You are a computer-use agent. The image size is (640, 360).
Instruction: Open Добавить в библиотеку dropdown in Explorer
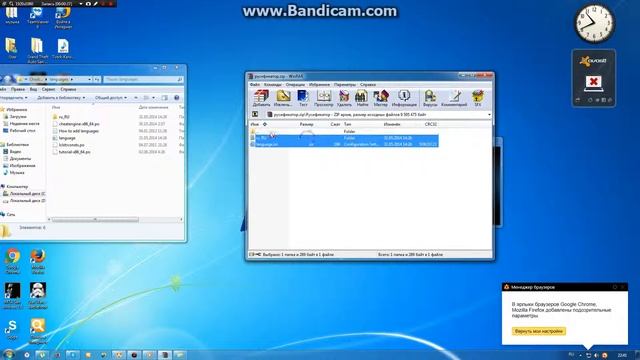61,98
